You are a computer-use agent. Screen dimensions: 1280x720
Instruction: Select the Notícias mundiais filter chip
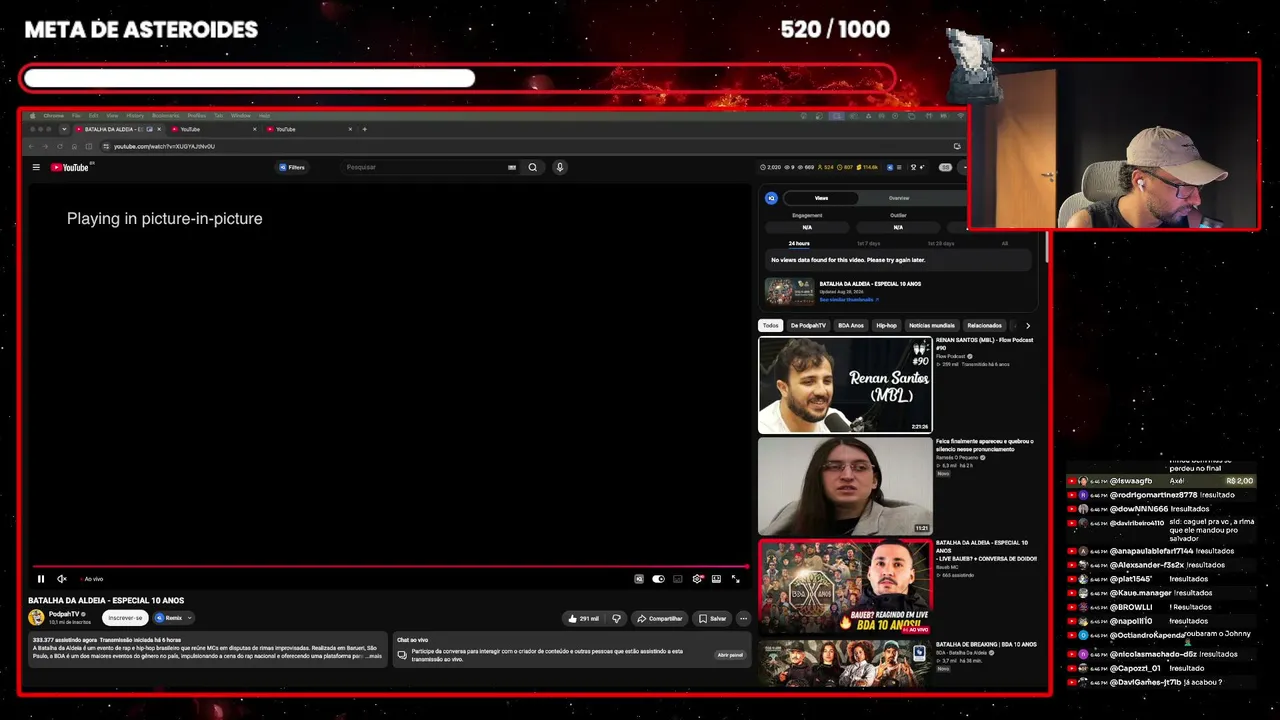tap(932, 325)
